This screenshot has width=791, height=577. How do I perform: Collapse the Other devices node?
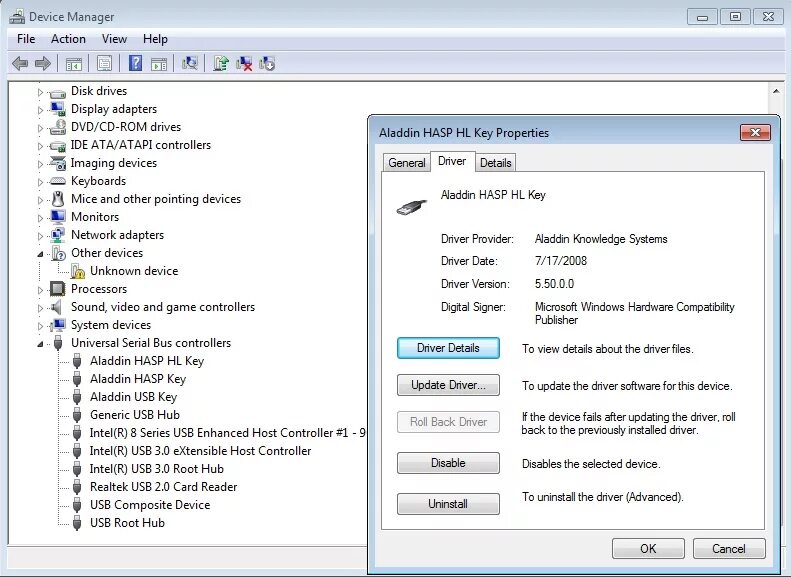tap(40, 254)
